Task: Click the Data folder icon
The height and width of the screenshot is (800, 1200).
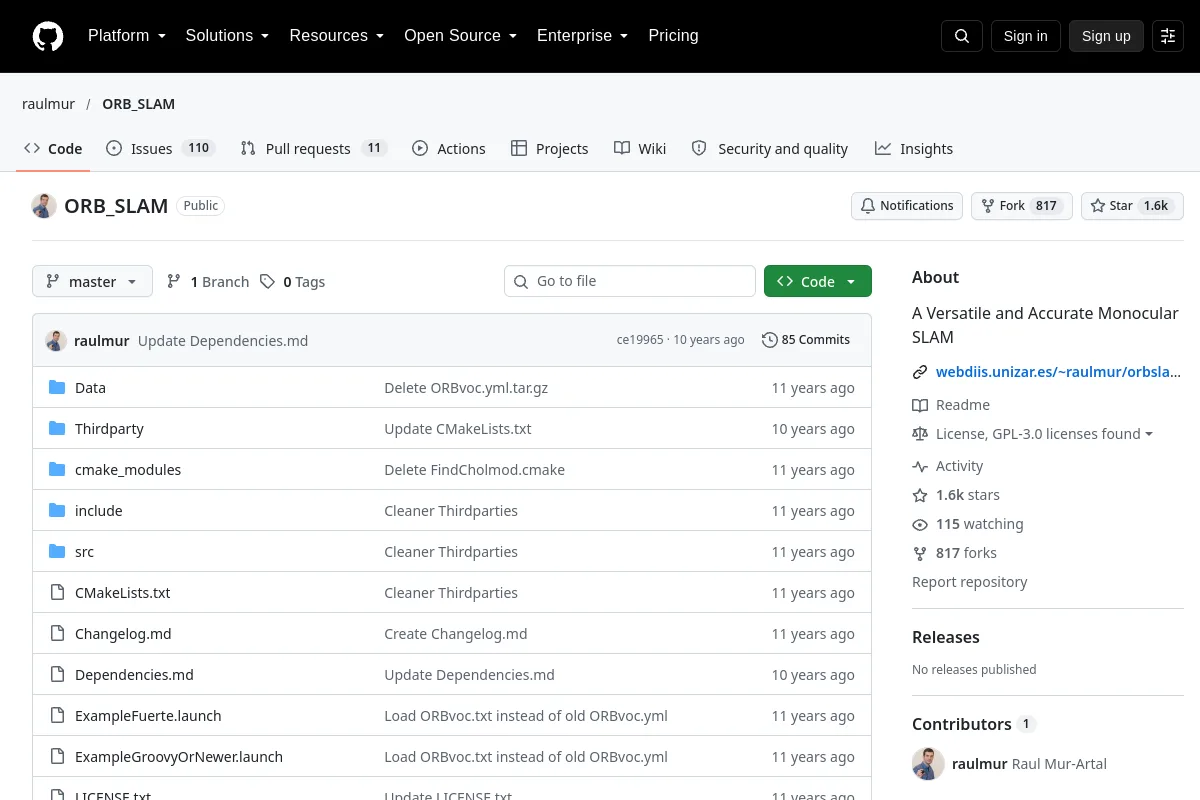Action: (x=57, y=388)
